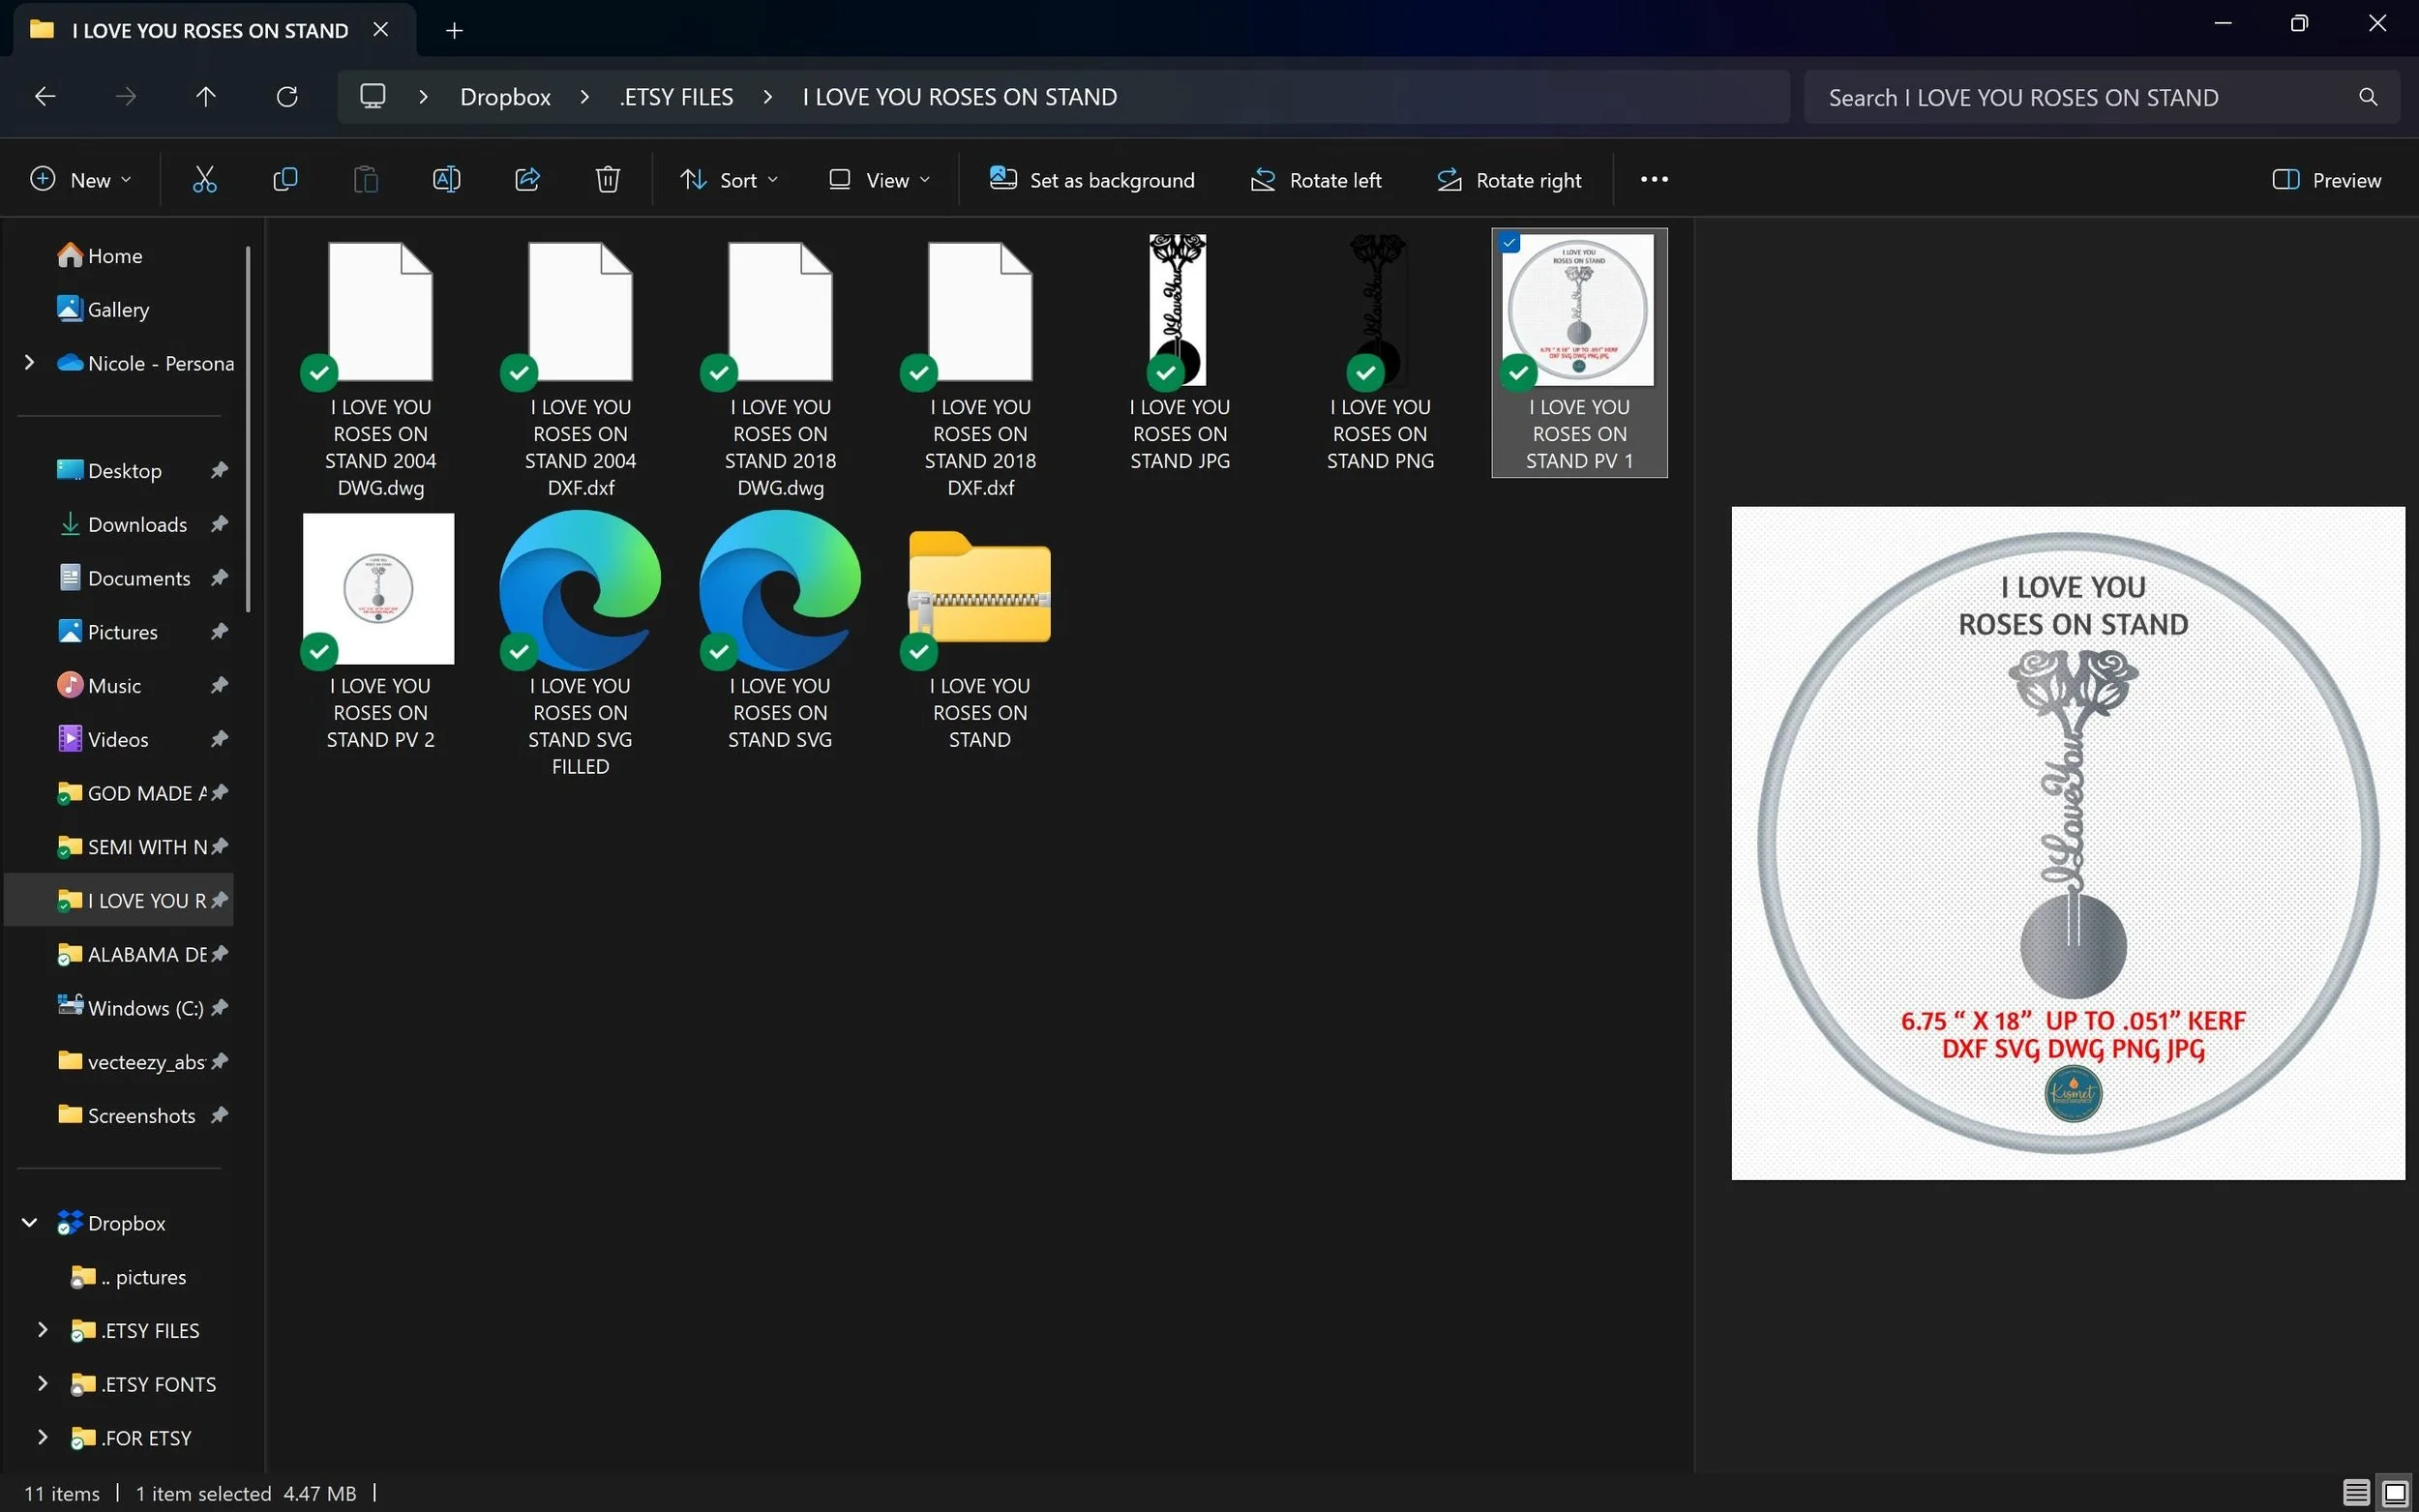
Task: Toggle the Preview pane button
Action: pyautogui.click(x=2327, y=180)
